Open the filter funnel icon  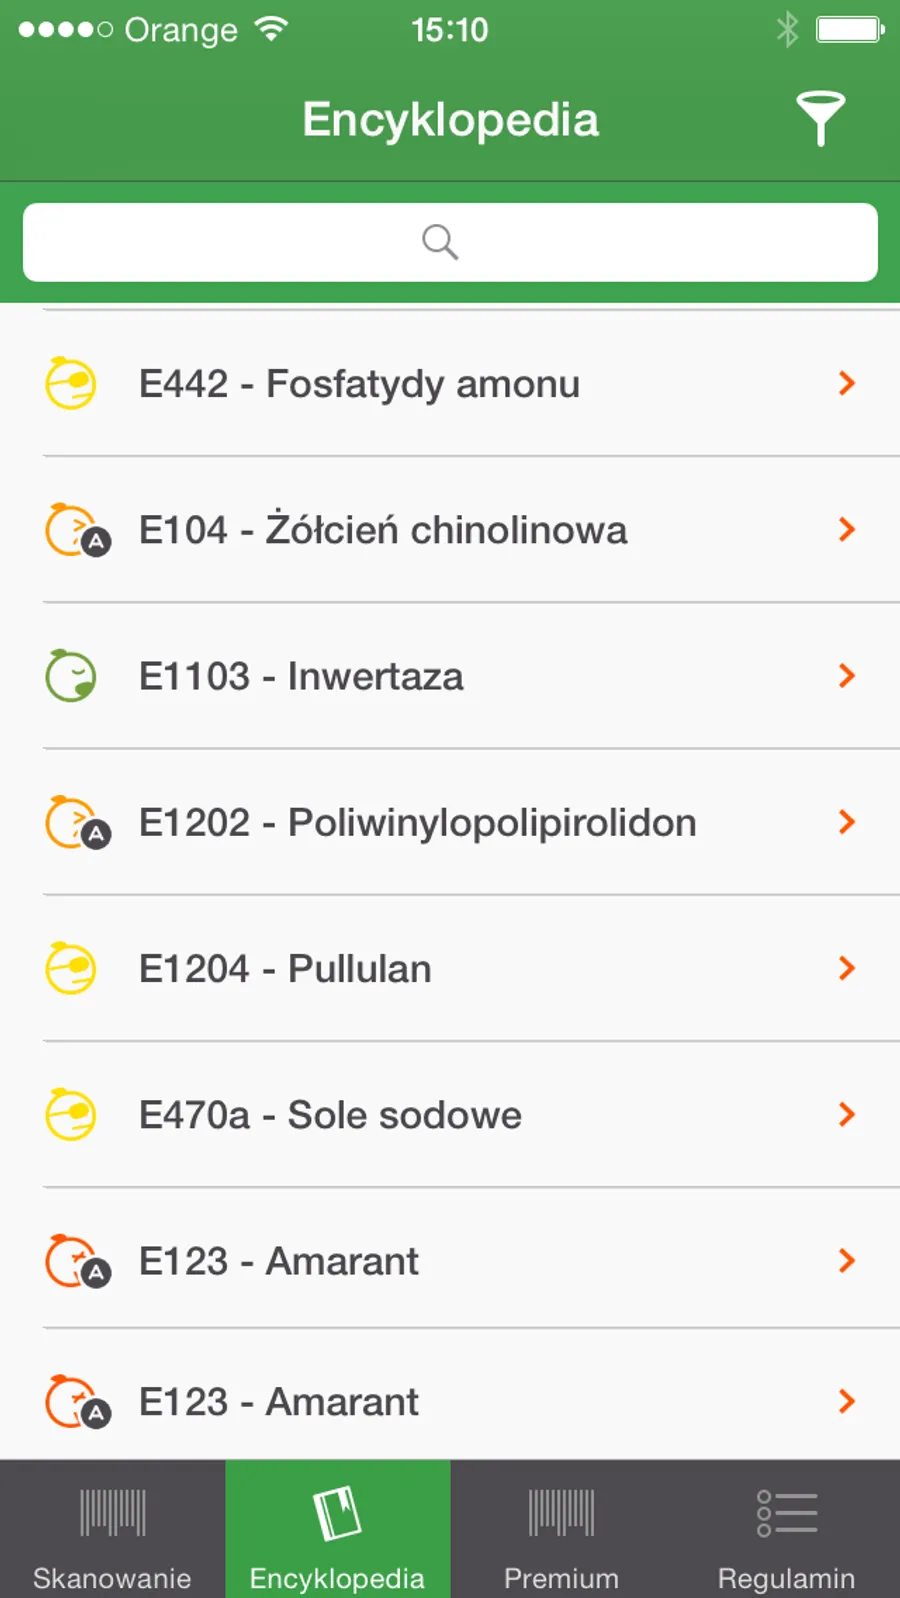coord(820,118)
